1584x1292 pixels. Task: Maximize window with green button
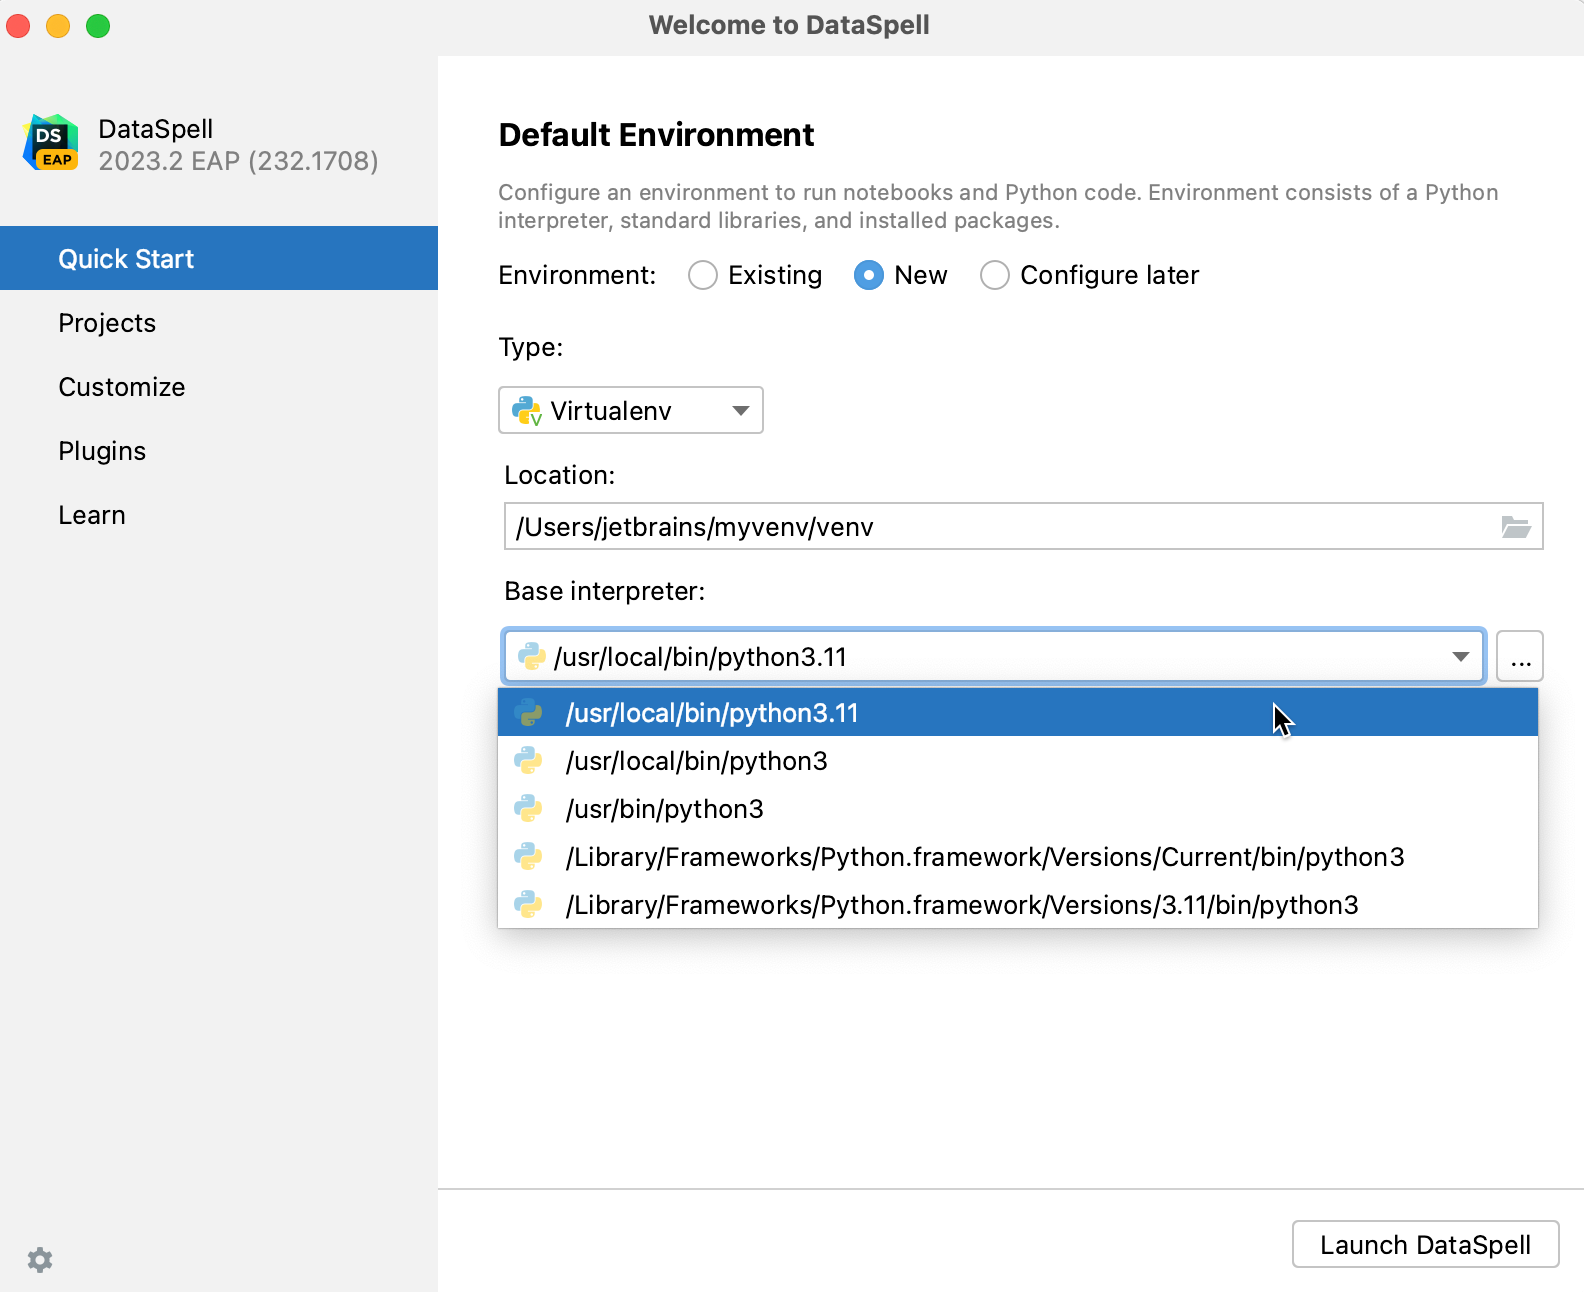[98, 26]
